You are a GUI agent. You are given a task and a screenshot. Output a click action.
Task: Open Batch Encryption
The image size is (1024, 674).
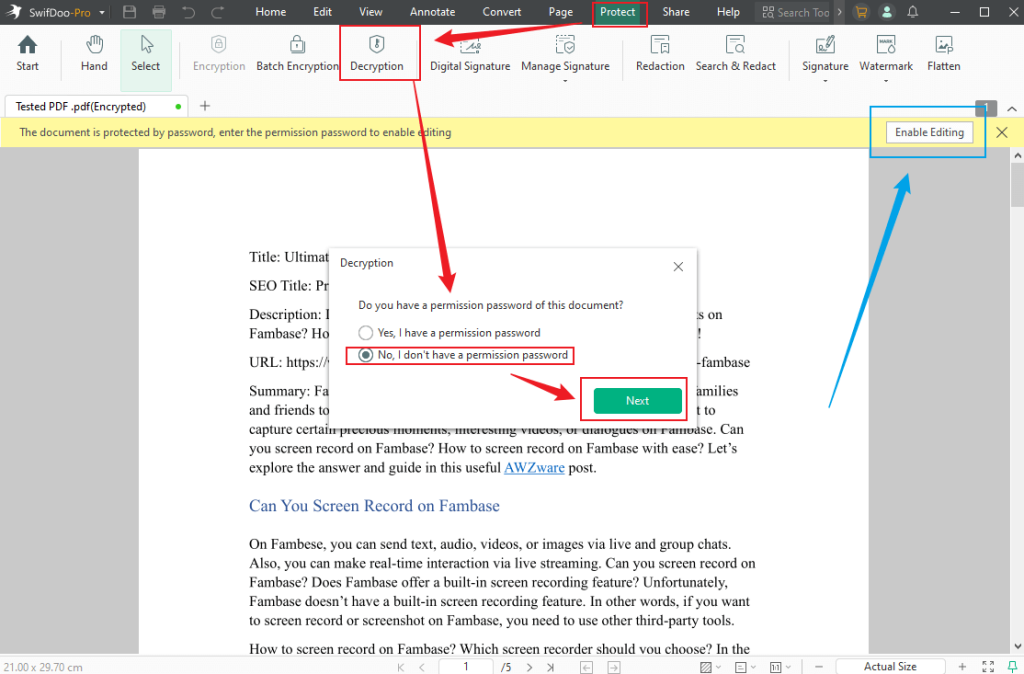(297, 52)
